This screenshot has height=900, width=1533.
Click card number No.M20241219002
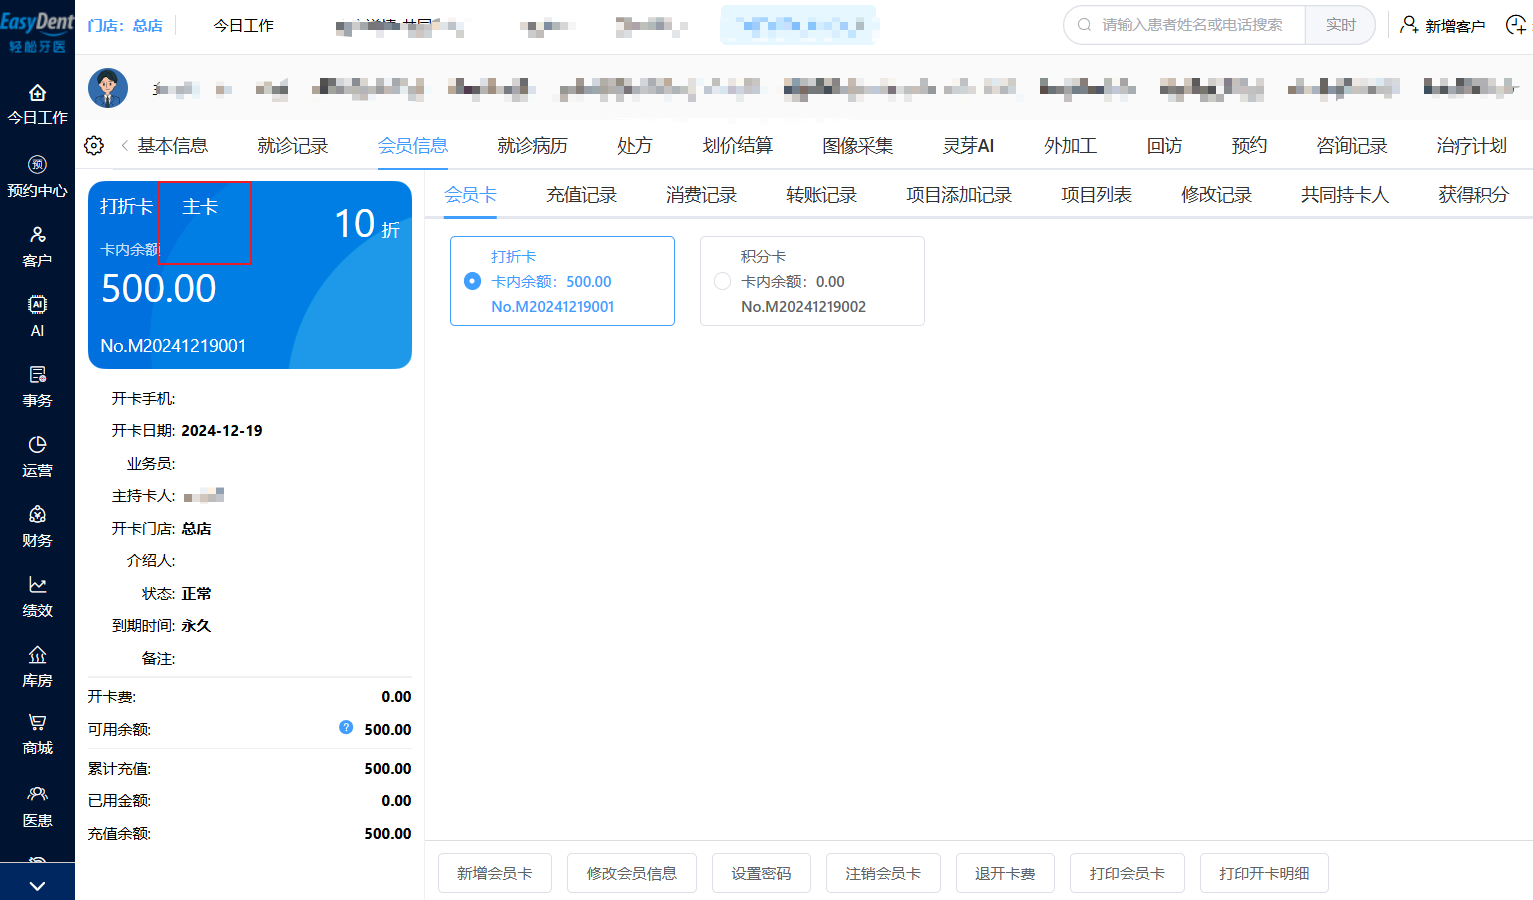[x=803, y=307]
